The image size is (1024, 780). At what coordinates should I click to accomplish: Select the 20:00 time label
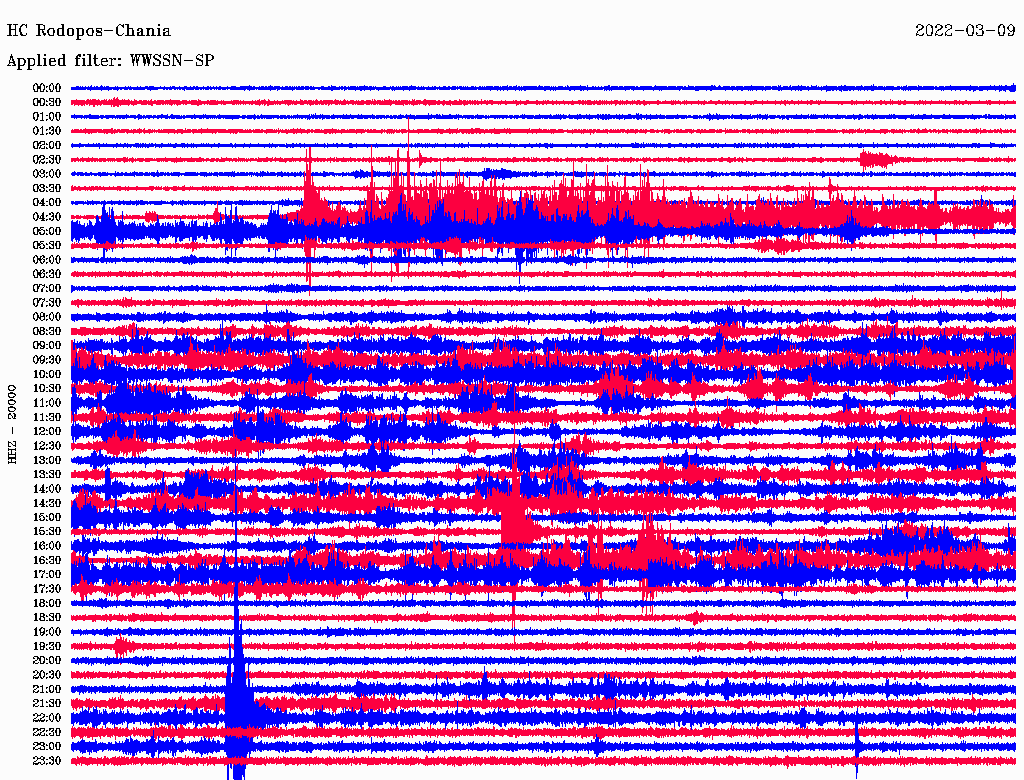(47, 660)
